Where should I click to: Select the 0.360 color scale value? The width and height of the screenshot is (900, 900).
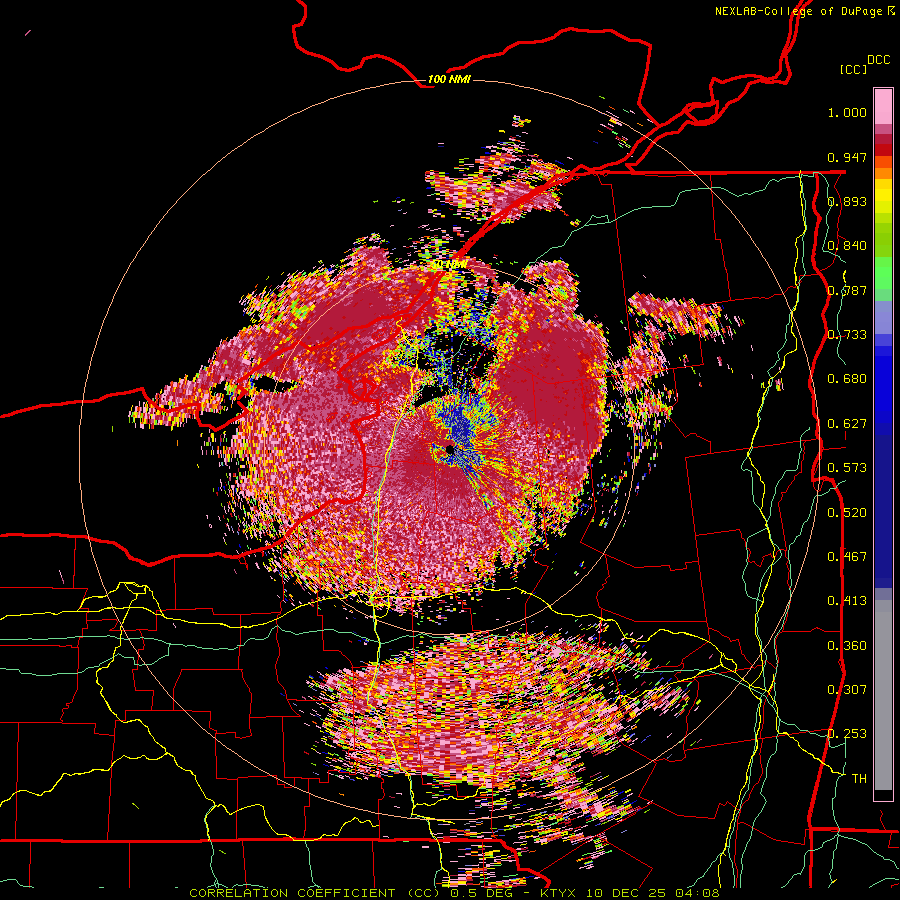coord(847,646)
